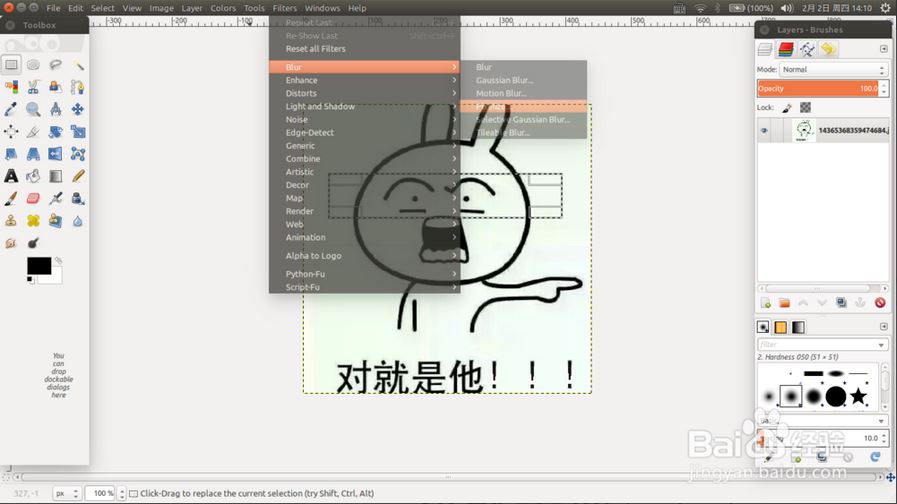Select the Shear tool
The height and width of the screenshot is (504, 897).
11,154
